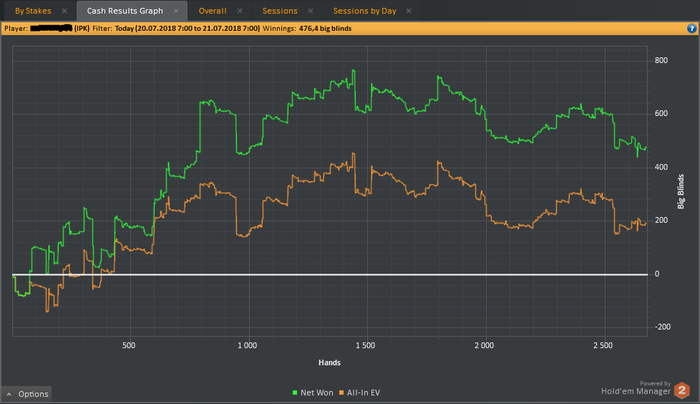Close the By Stakes tab
Viewport: 700px width, 404px height.
[64, 11]
